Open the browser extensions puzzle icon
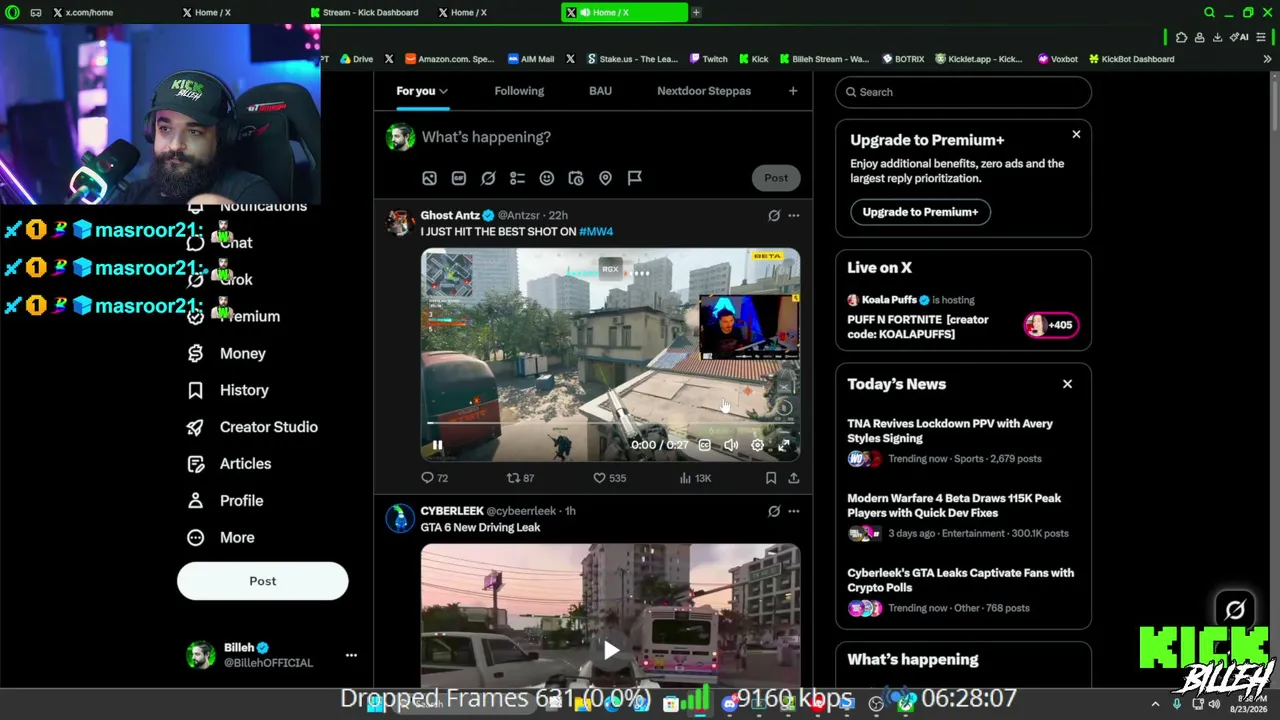Viewport: 1280px width, 720px height. [1181, 38]
